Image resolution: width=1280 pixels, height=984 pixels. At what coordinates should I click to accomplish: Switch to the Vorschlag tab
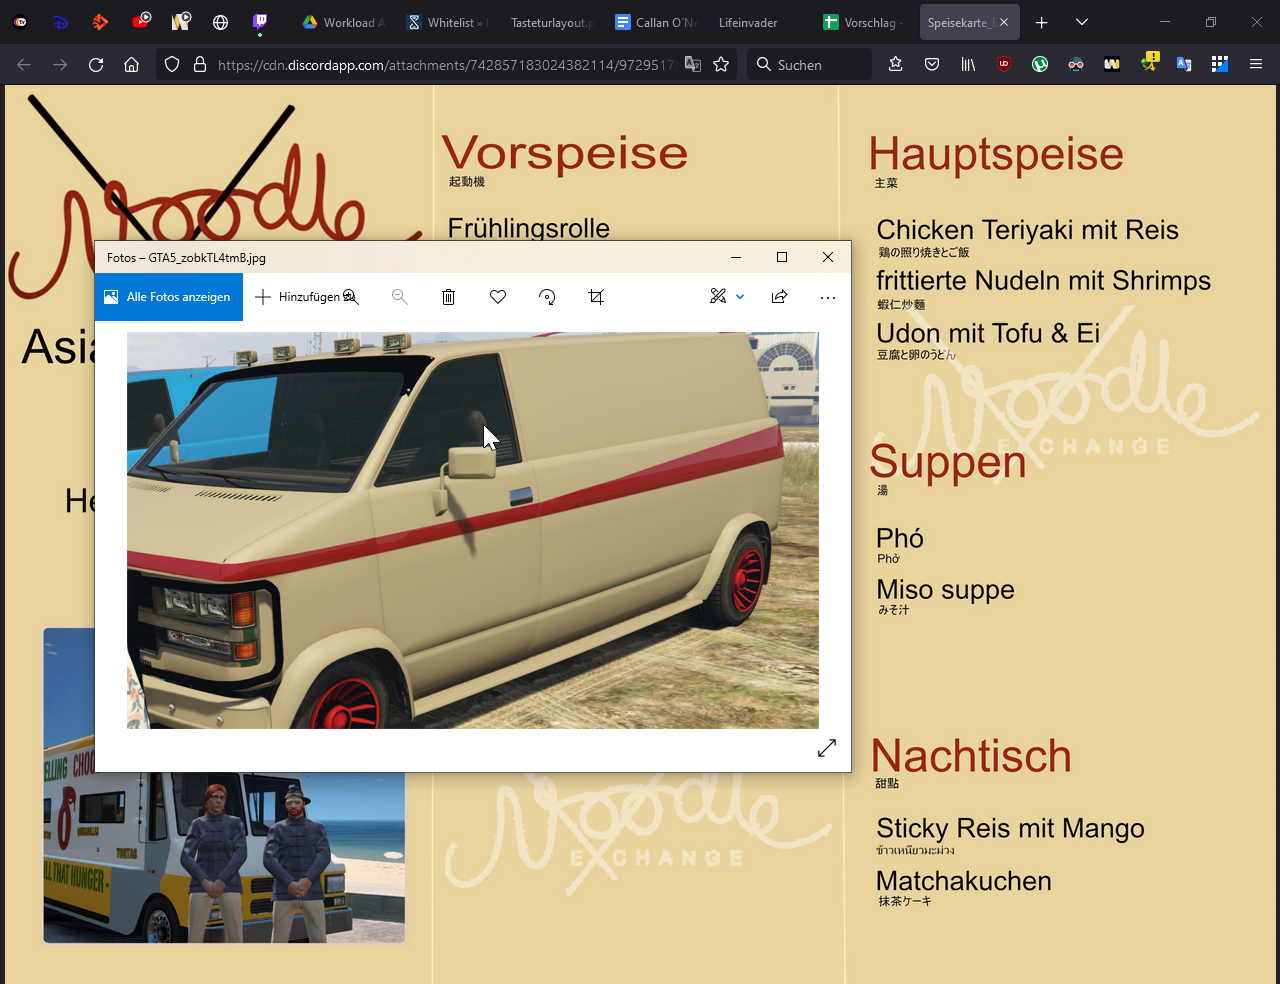(x=863, y=22)
